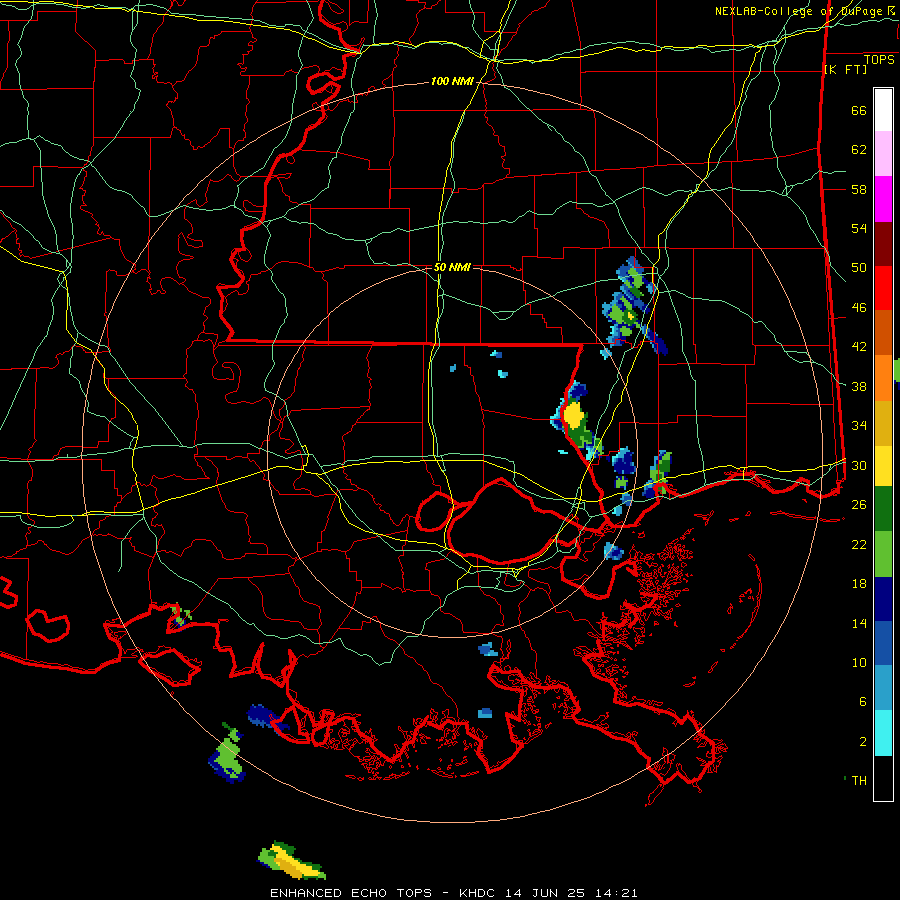
Task: Click the TOPS legend title
Action: click(879, 59)
